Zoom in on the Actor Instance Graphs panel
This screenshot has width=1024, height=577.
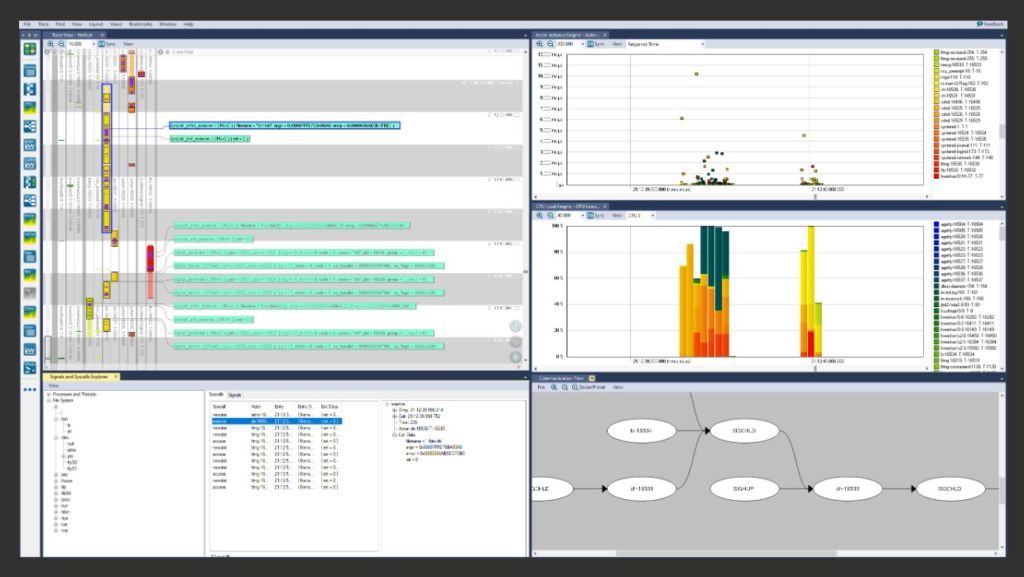pos(539,44)
